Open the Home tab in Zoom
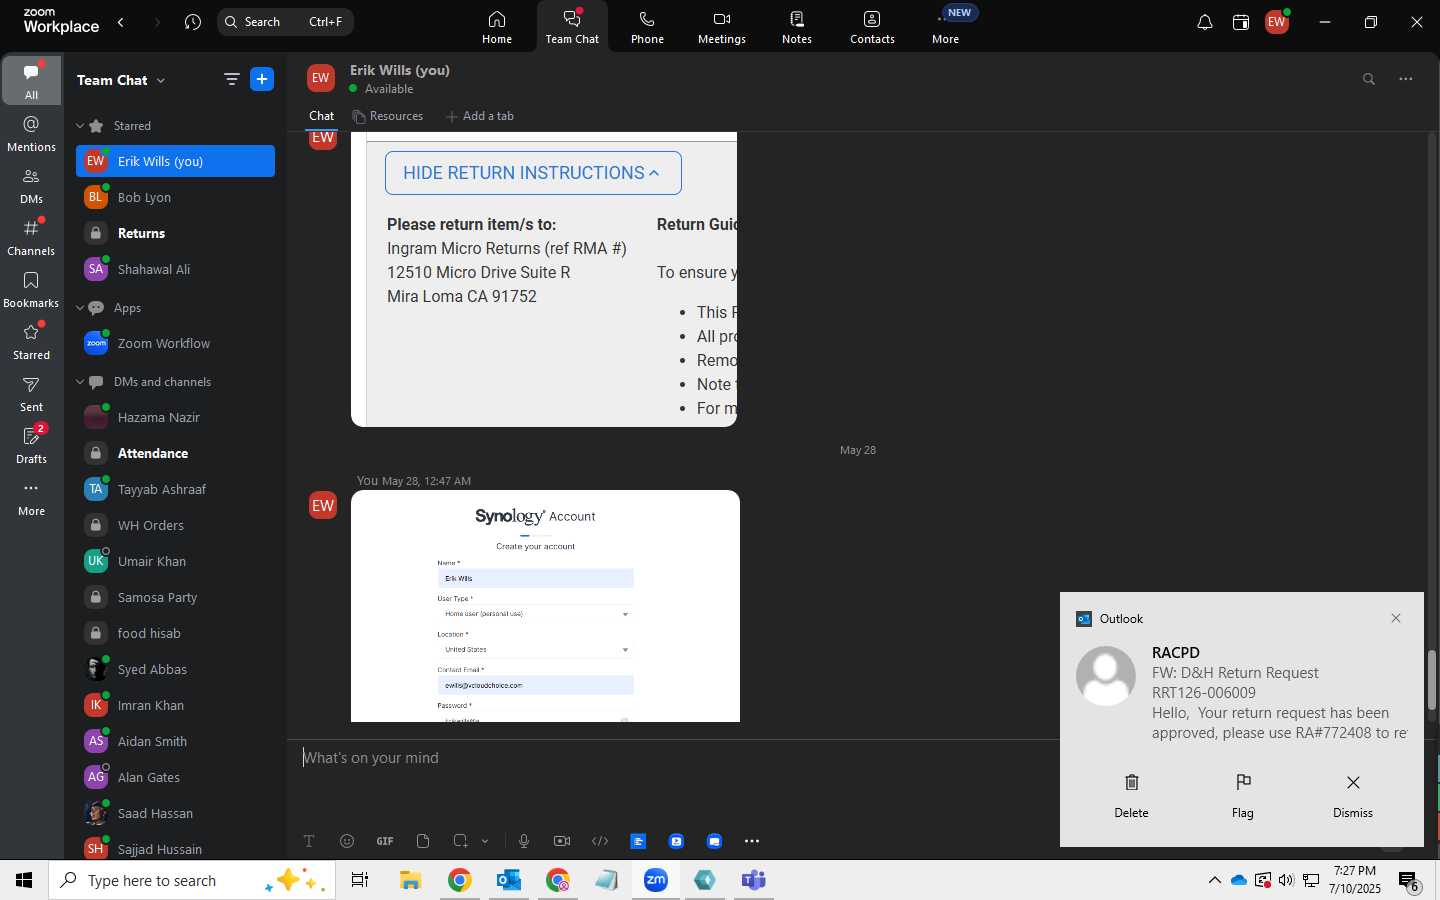Screen dimensions: 1440x900 click(x=497, y=27)
